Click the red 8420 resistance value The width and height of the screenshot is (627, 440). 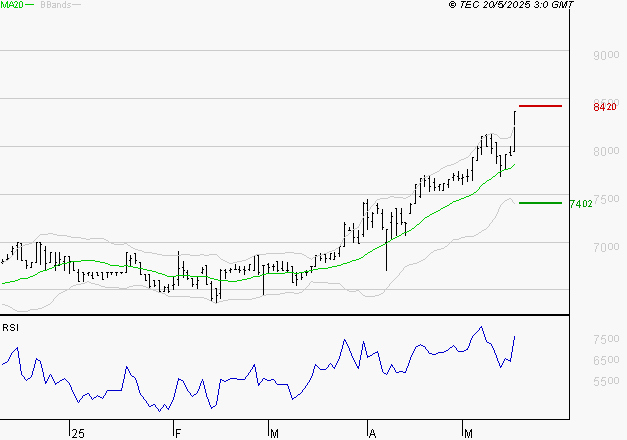[x=605, y=107]
